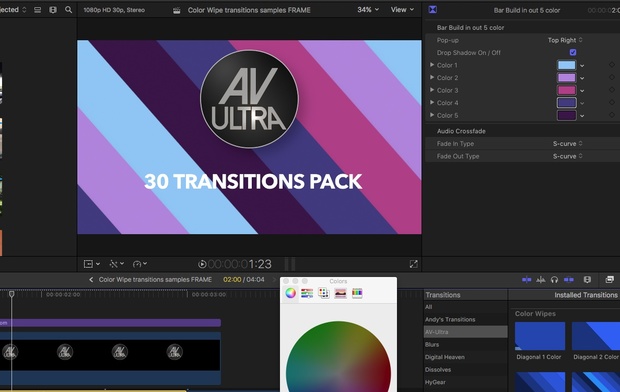Toggle full screen viewer icon

click(413, 264)
